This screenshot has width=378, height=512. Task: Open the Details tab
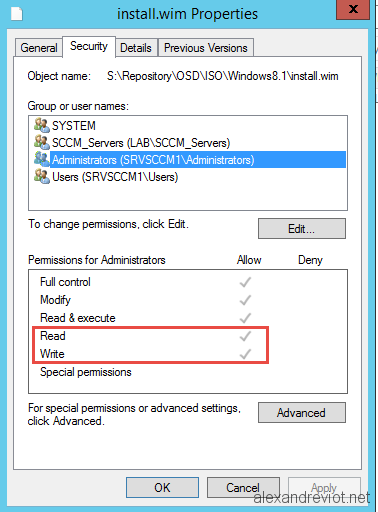pos(136,48)
